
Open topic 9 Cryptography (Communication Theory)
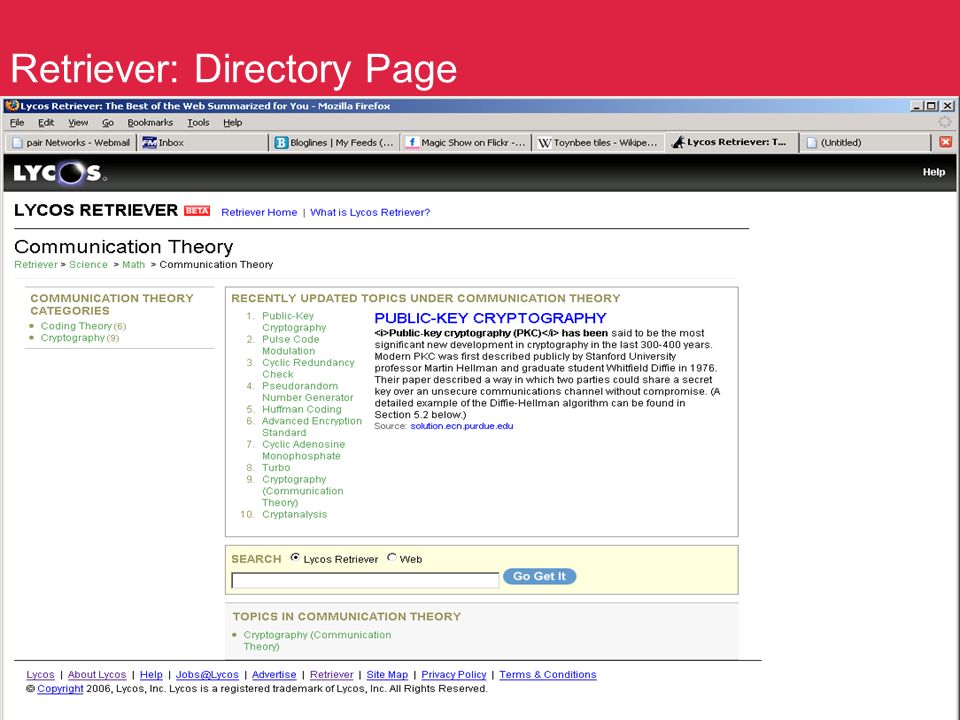tap(302, 490)
